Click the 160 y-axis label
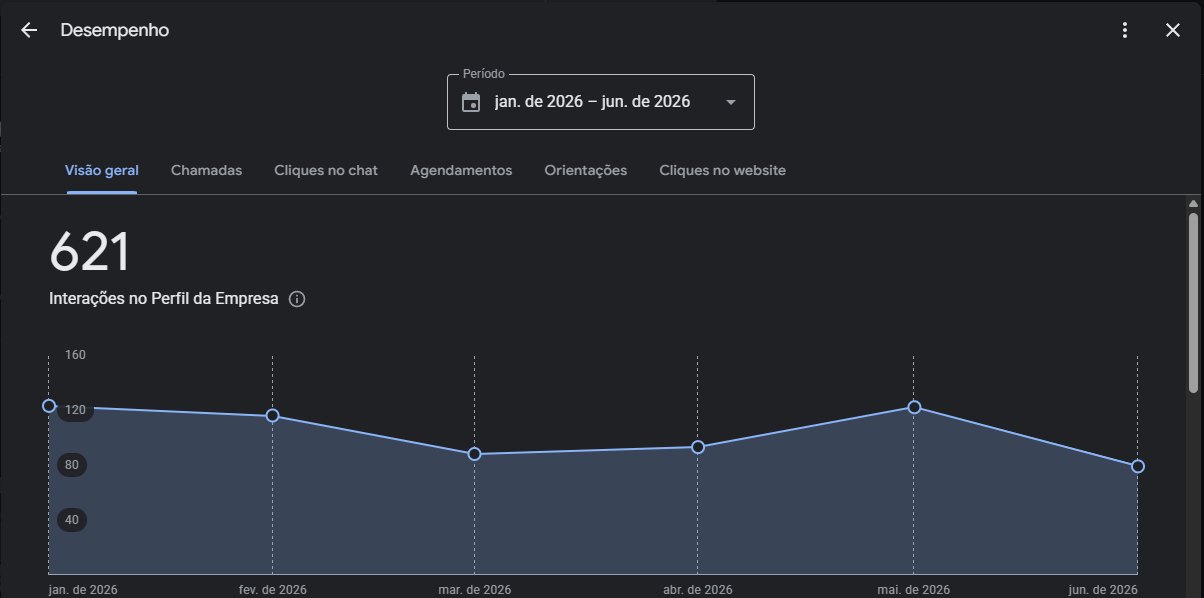This screenshot has height=598, width=1204. (x=75, y=355)
